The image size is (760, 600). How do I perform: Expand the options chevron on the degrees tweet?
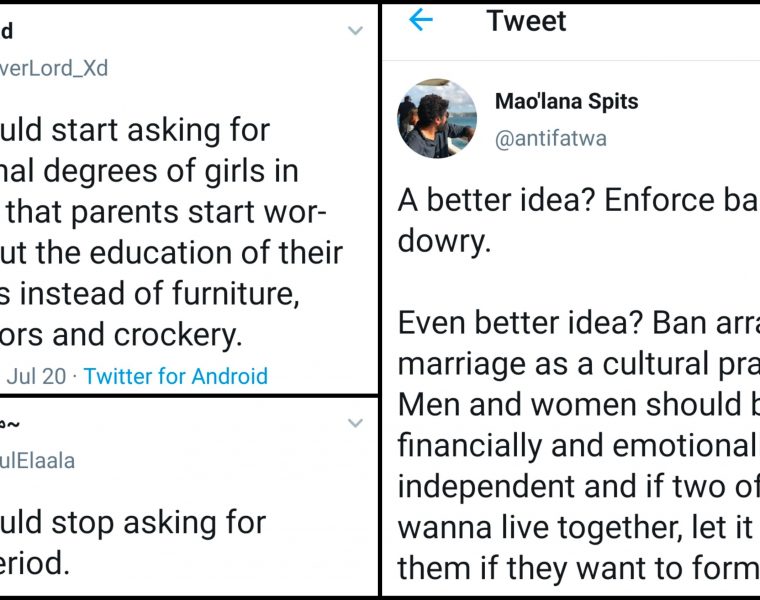point(355,31)
